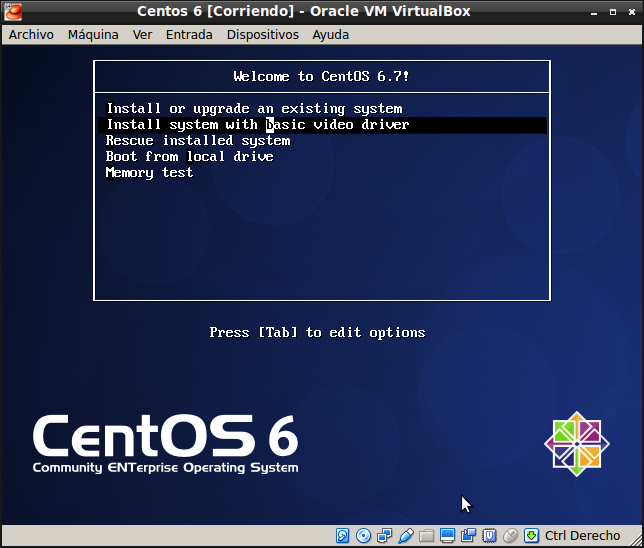Open the Máquina menu

pos(93,34)
